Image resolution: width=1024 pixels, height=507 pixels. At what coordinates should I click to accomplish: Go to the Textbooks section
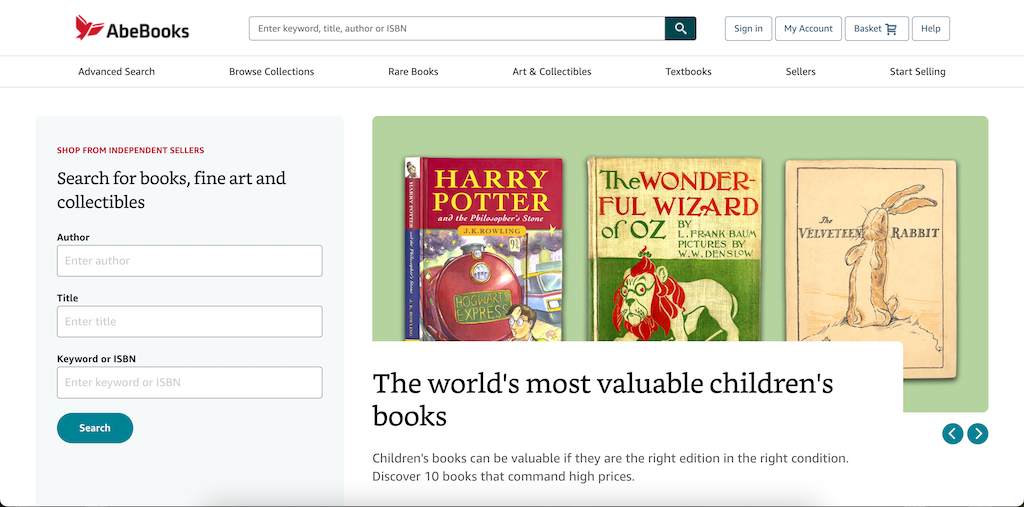coord(688,72)
